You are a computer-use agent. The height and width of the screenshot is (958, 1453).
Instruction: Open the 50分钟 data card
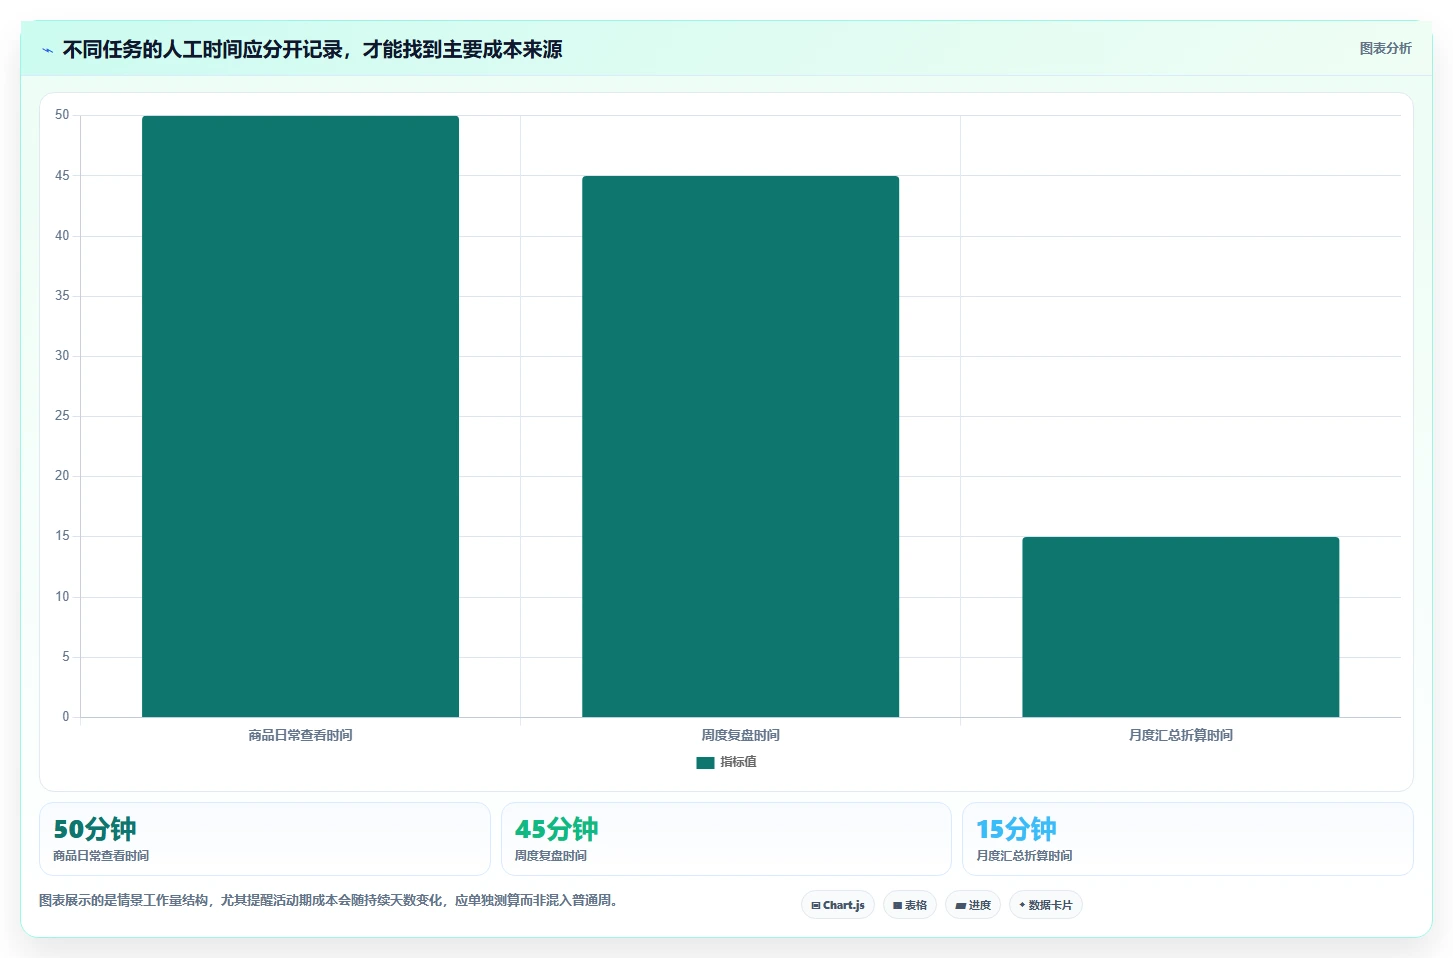[x=265, y=839]
